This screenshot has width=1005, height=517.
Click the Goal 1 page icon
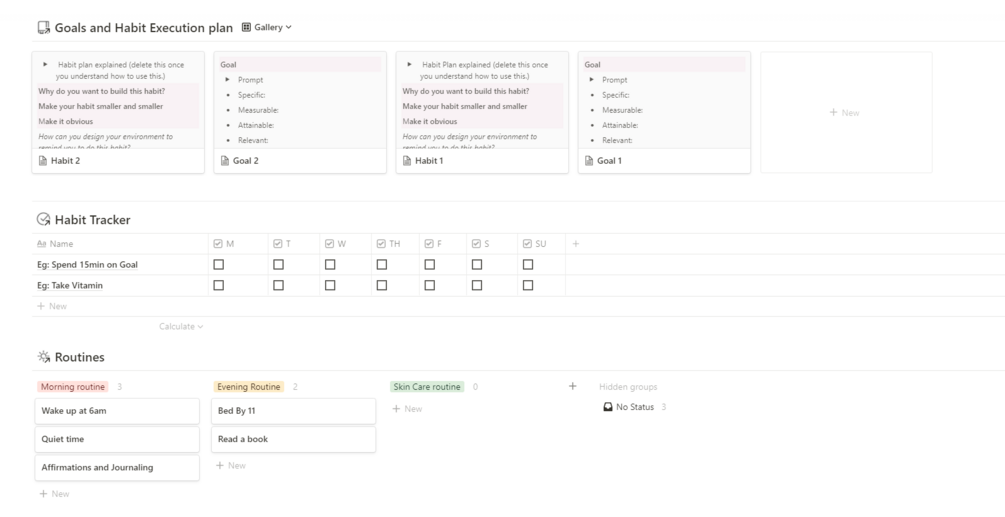(x=589, y=161)
